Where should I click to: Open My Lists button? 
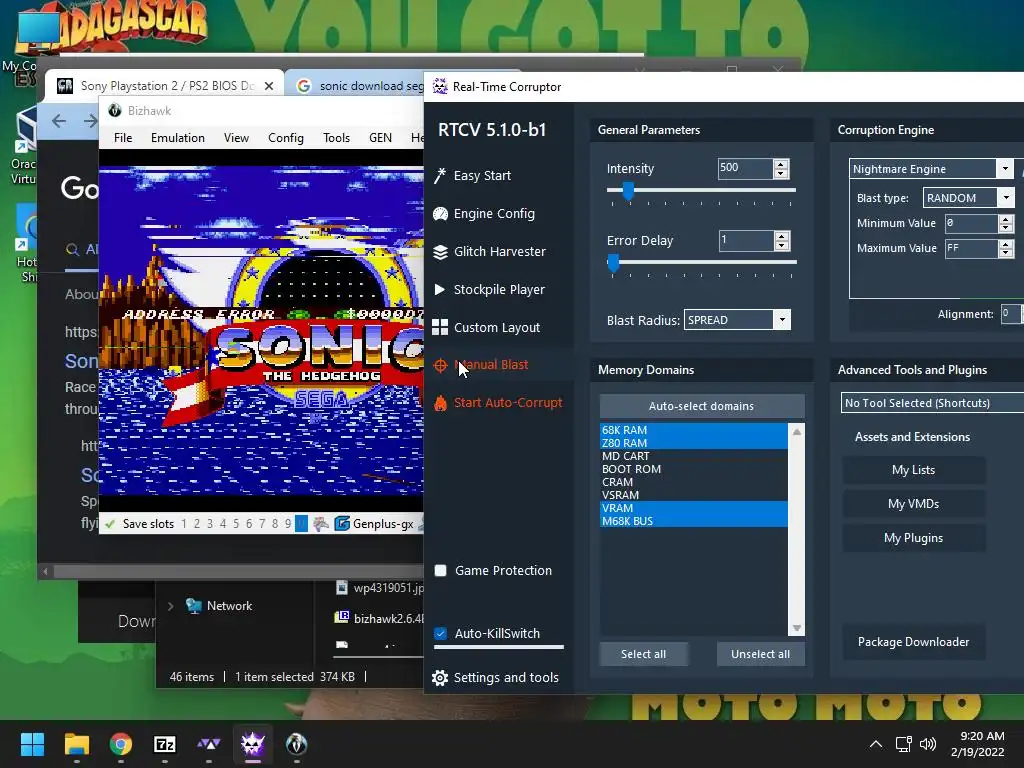[913, 470]
